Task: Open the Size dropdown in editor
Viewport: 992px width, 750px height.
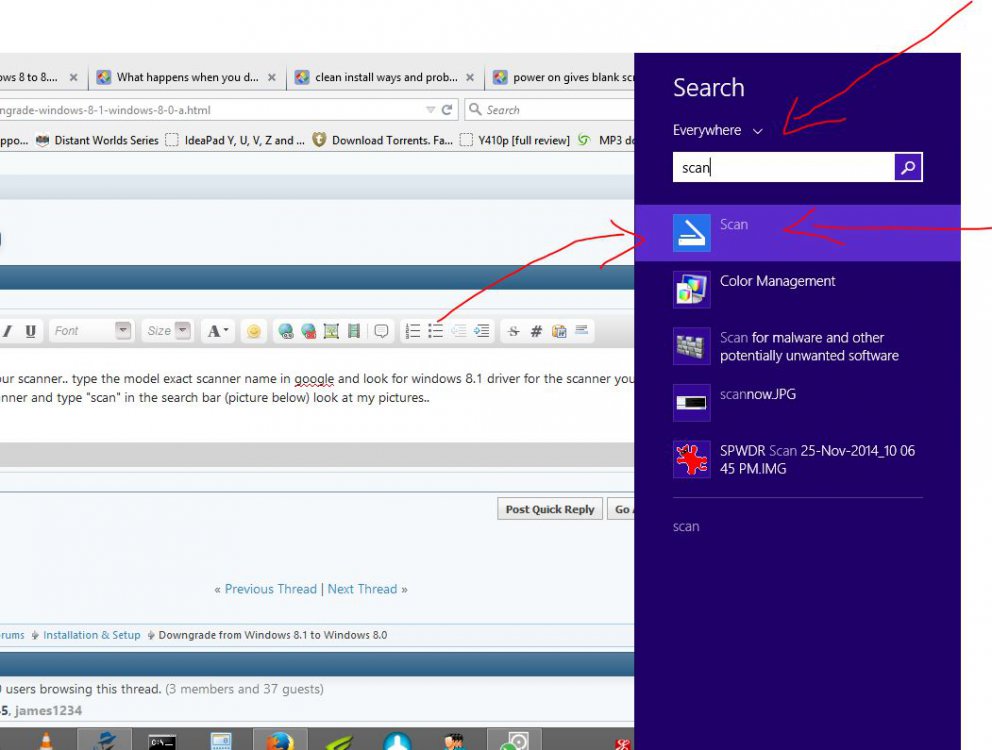Action: [168, 331]
